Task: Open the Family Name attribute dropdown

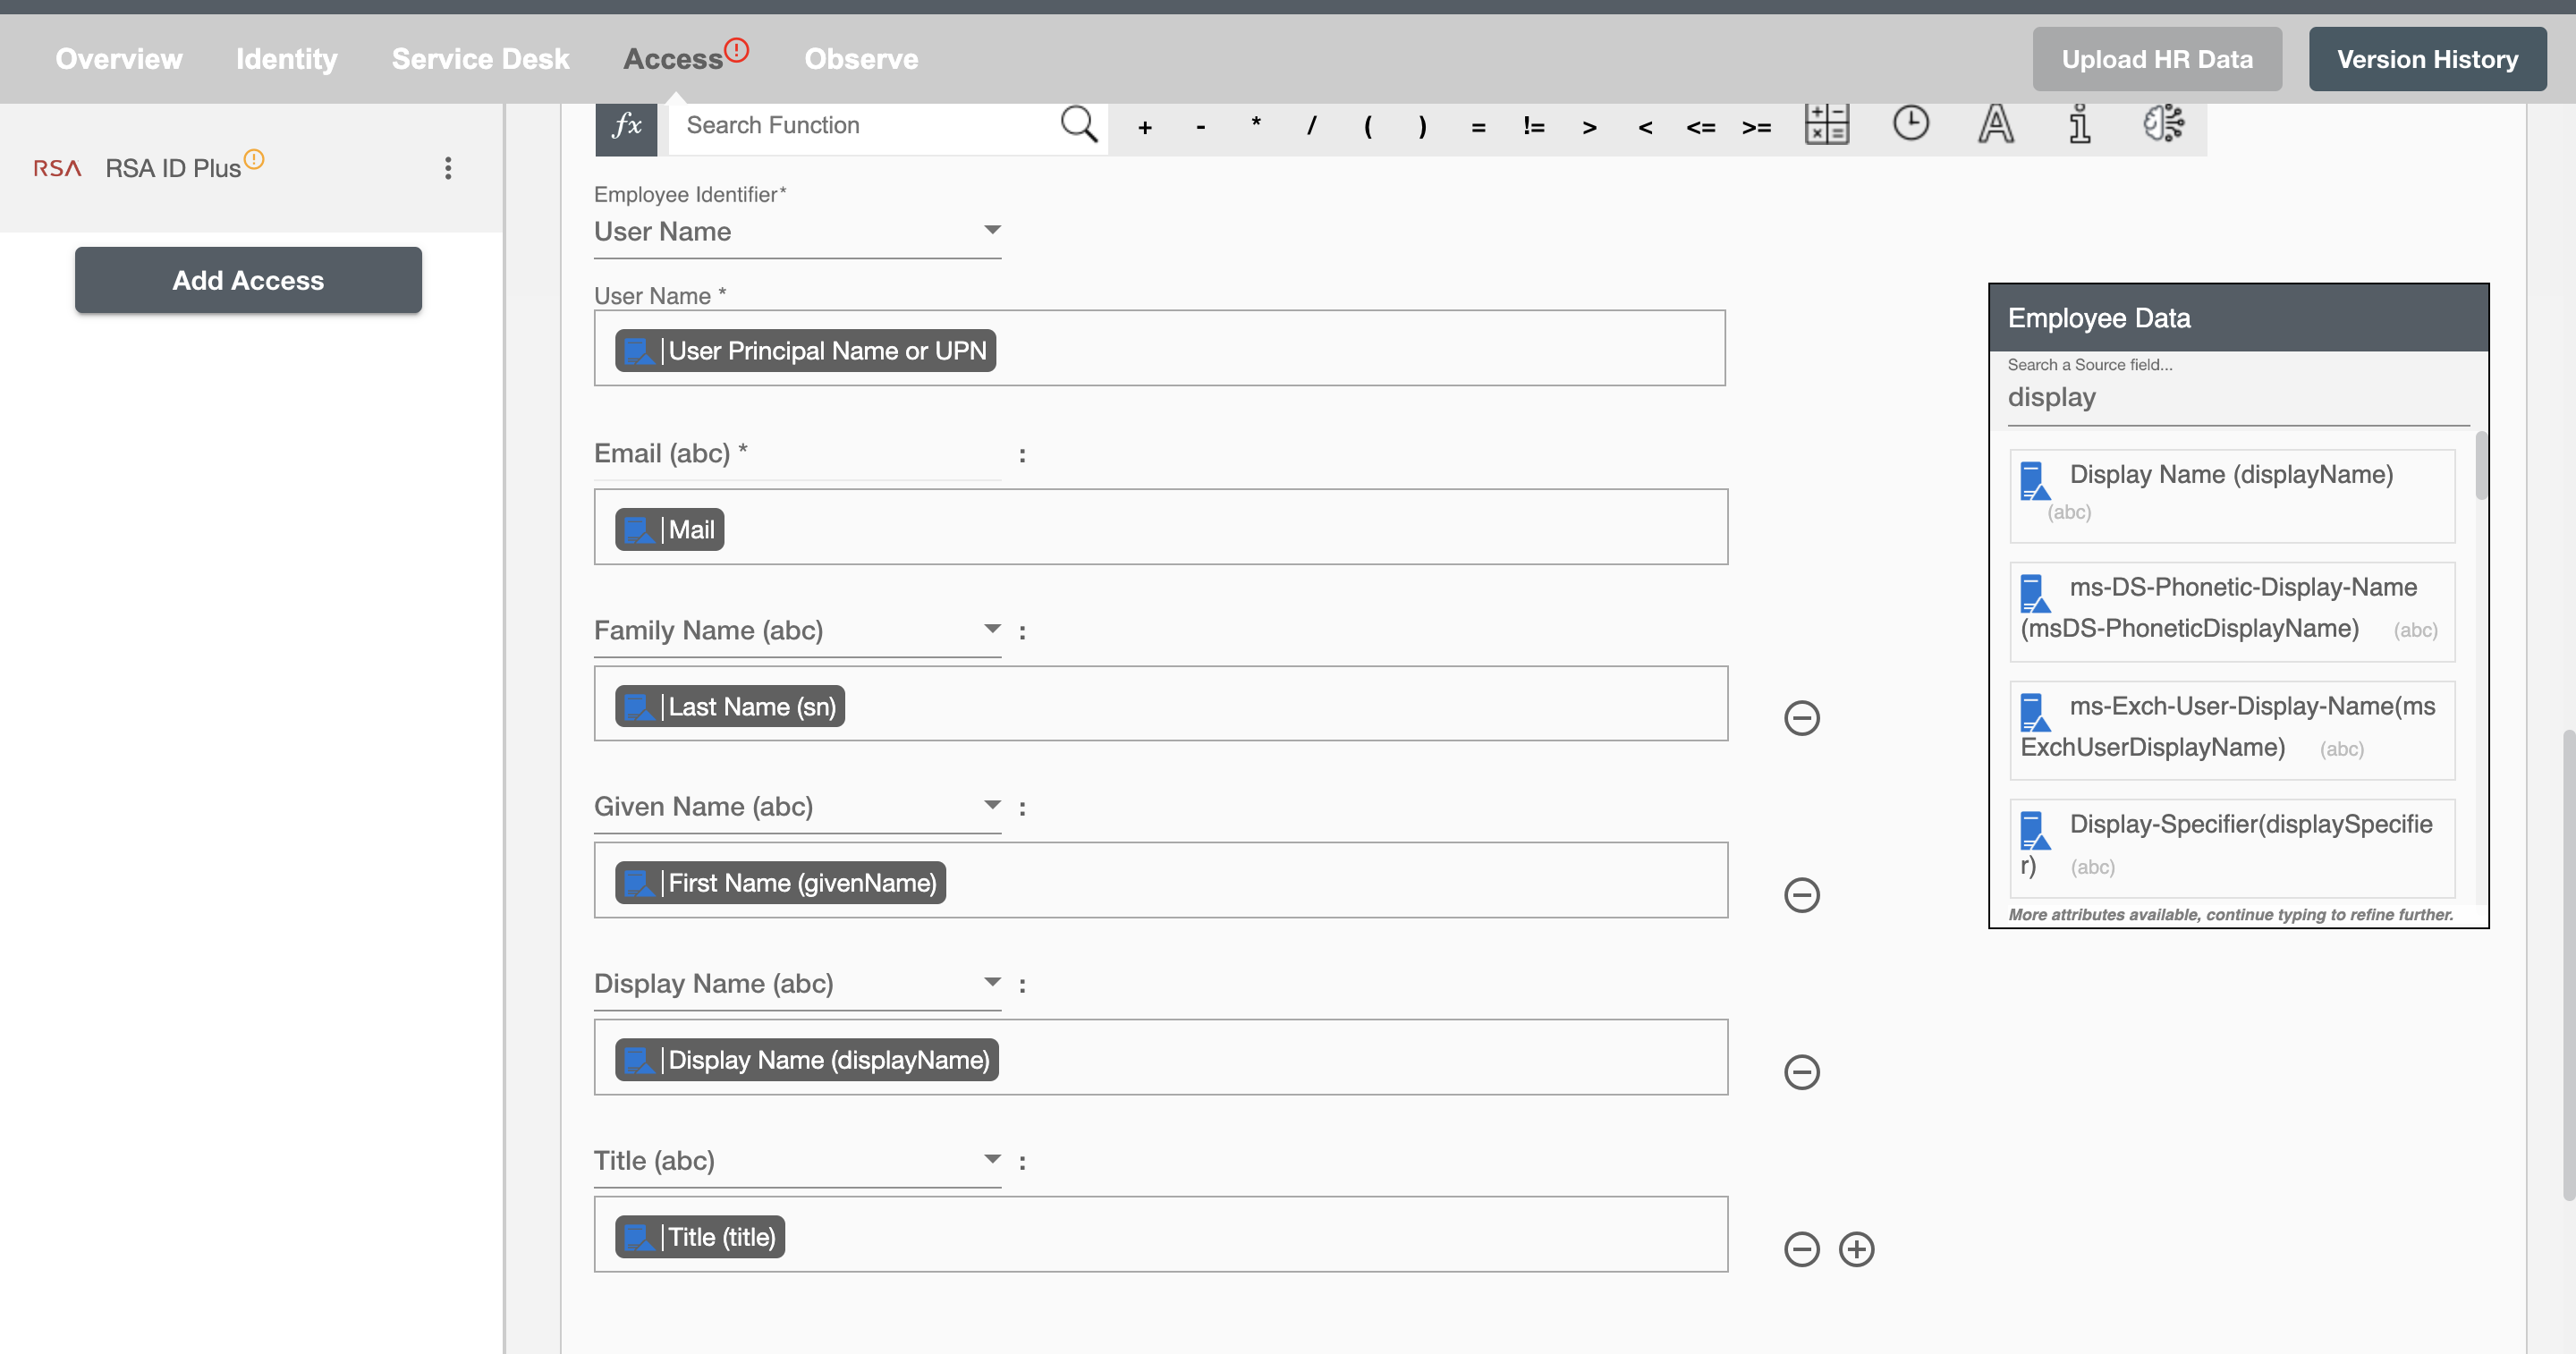Action: coord(797,631)
